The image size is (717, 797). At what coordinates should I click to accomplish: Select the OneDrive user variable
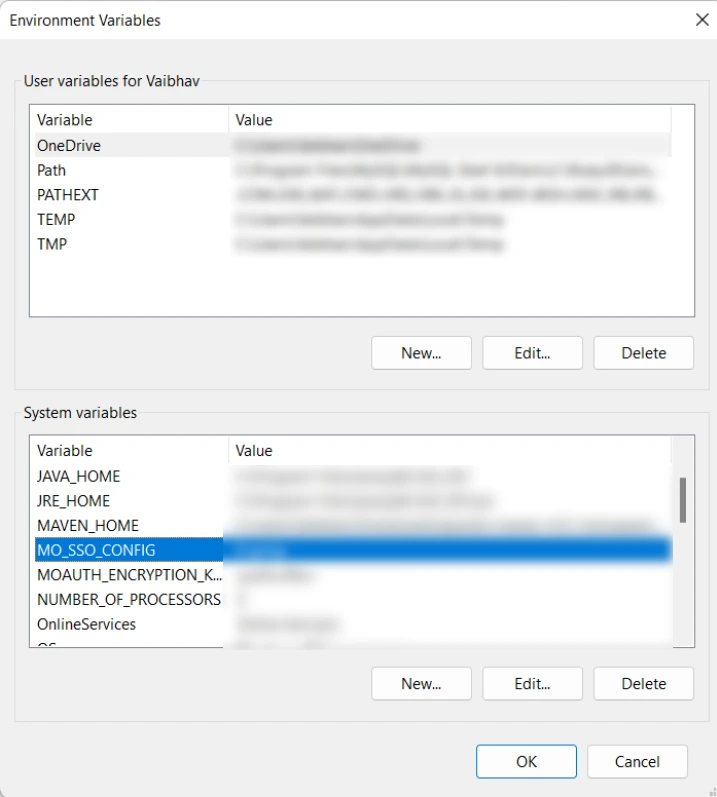353,145
